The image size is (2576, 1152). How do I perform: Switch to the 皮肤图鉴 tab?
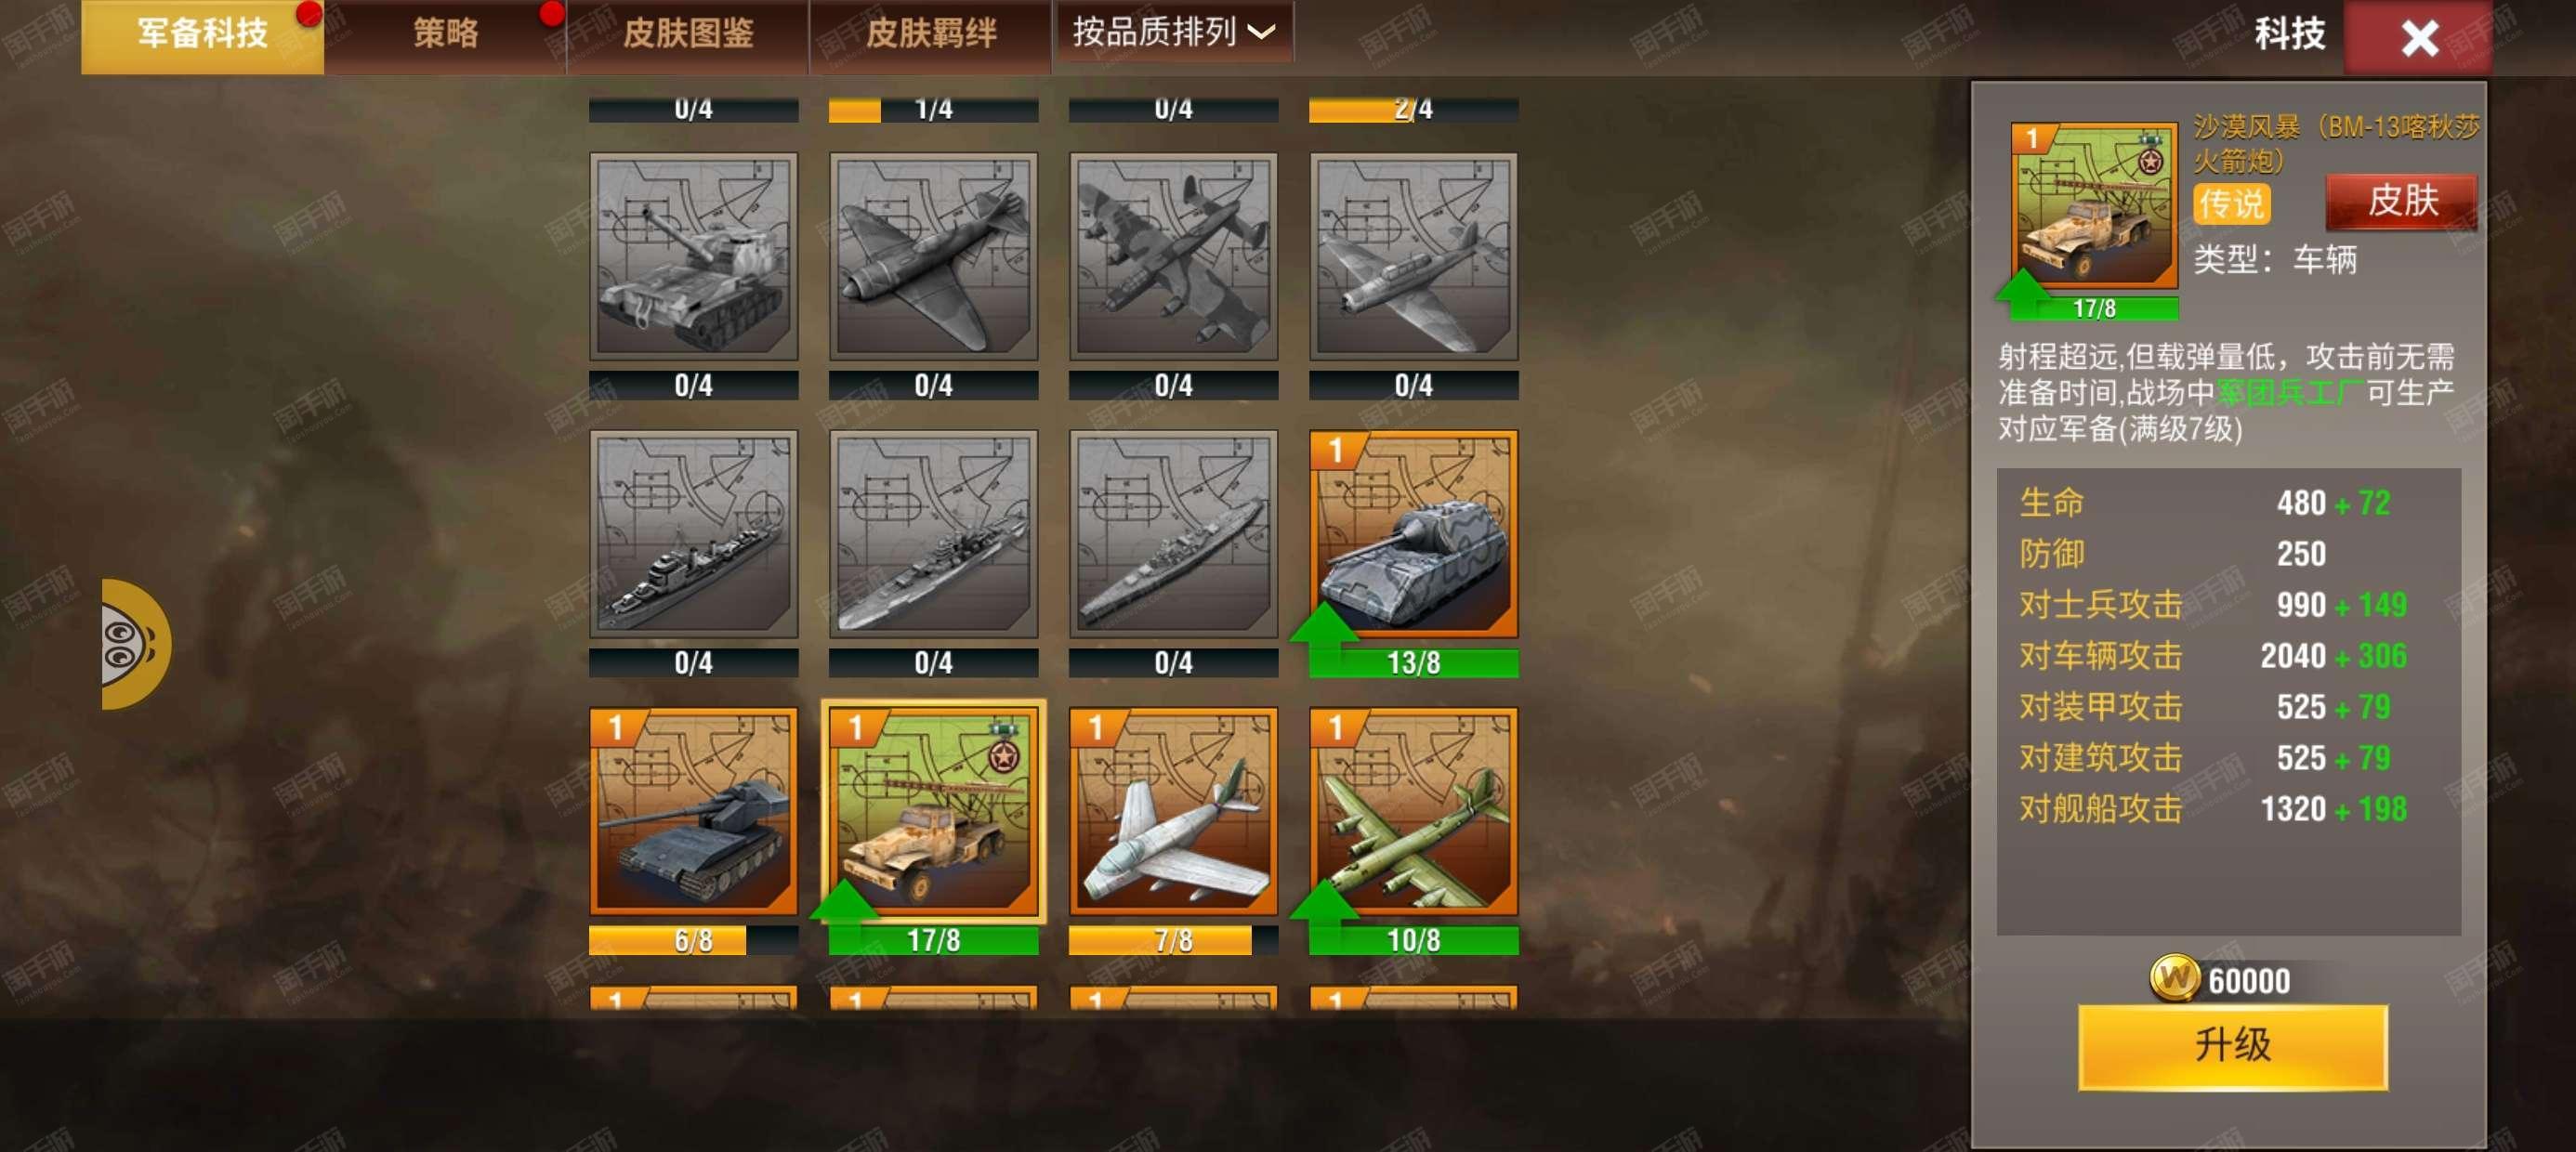pos(688,35)
